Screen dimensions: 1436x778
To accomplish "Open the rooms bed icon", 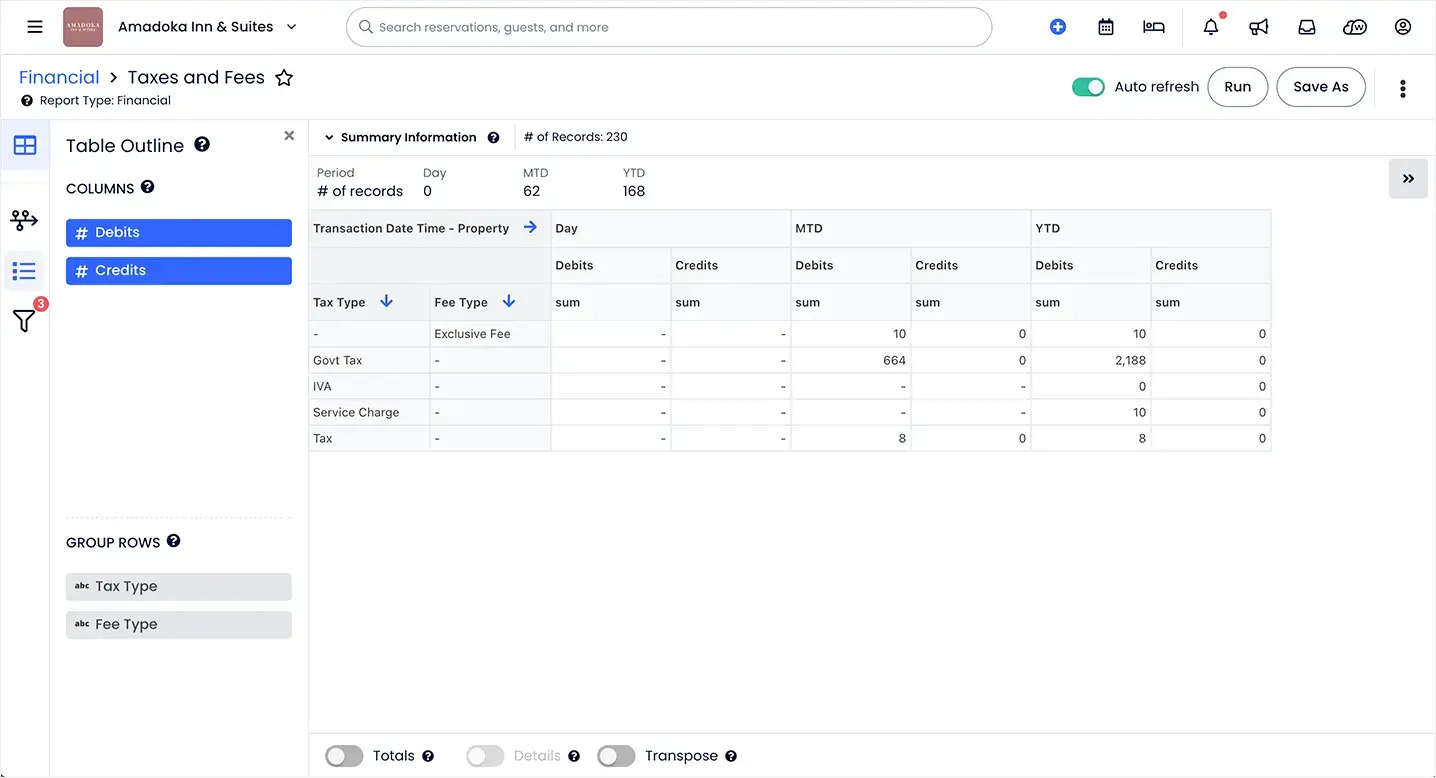I will click(x=1154, y=27).
